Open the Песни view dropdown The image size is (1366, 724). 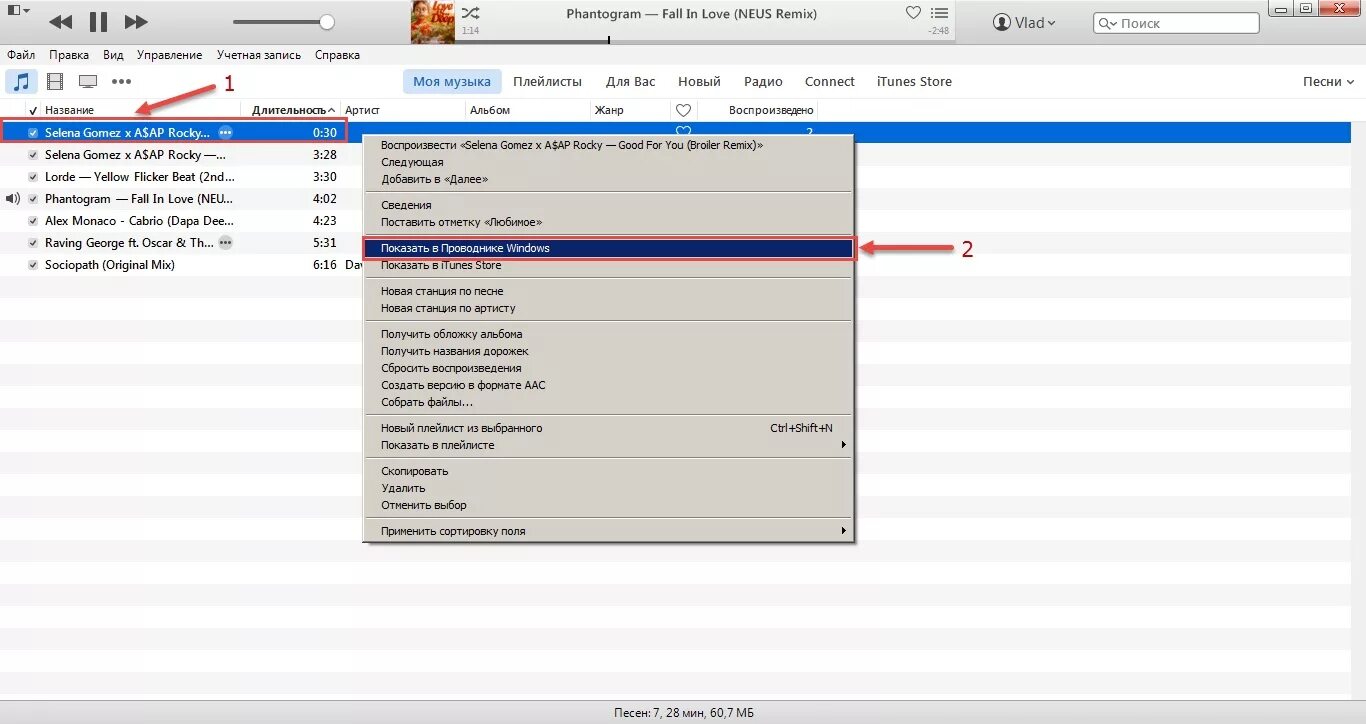coord(1328,82)
